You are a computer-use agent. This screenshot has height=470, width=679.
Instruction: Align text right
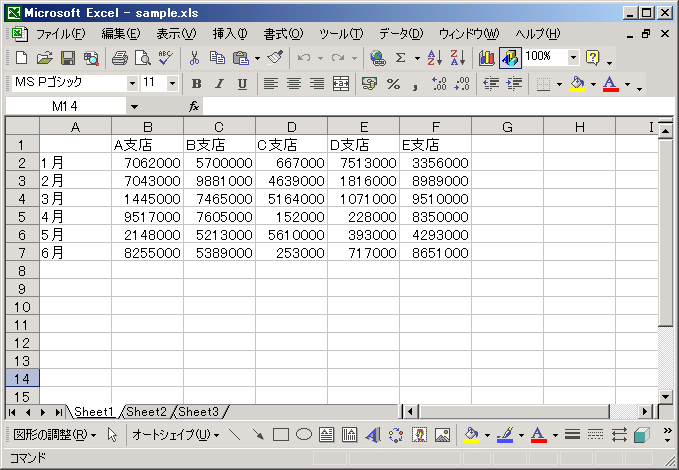click(x=317, y=84)
